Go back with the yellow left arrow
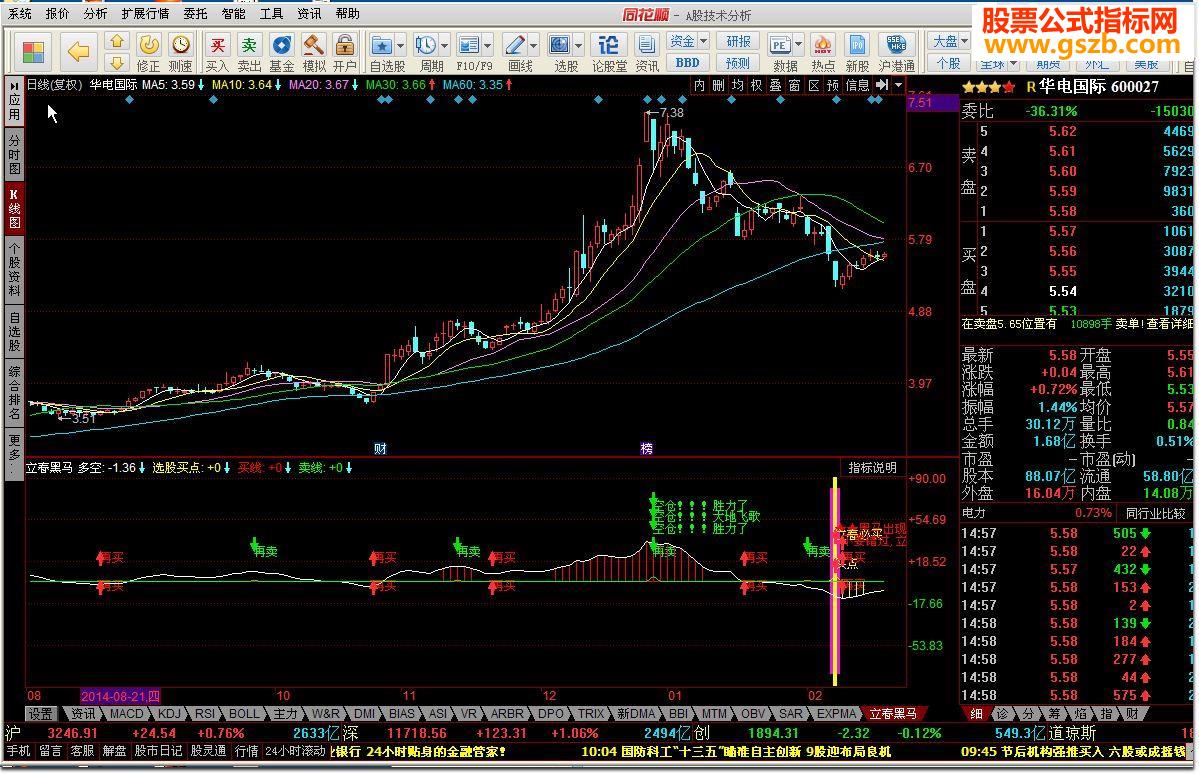 click(77, 51)
